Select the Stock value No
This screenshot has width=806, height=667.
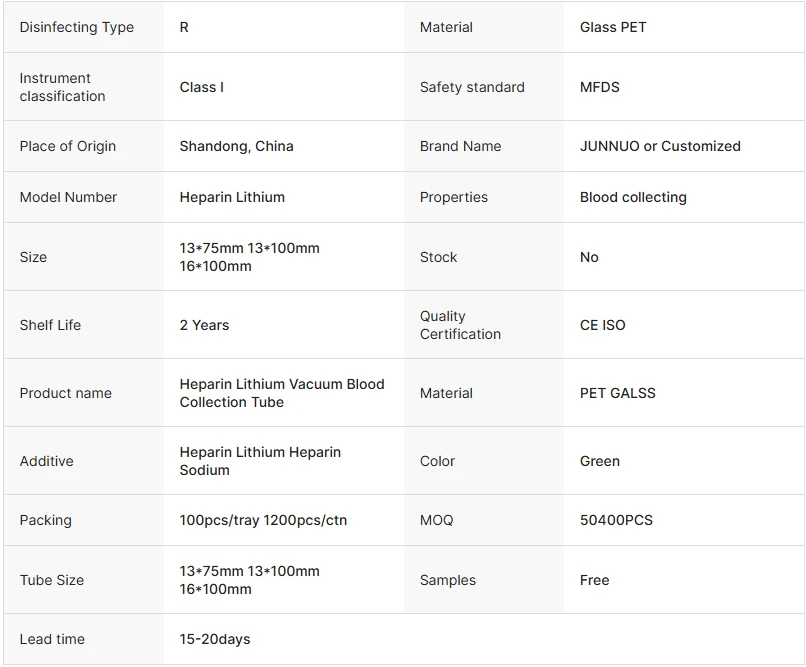coord(589,257)
